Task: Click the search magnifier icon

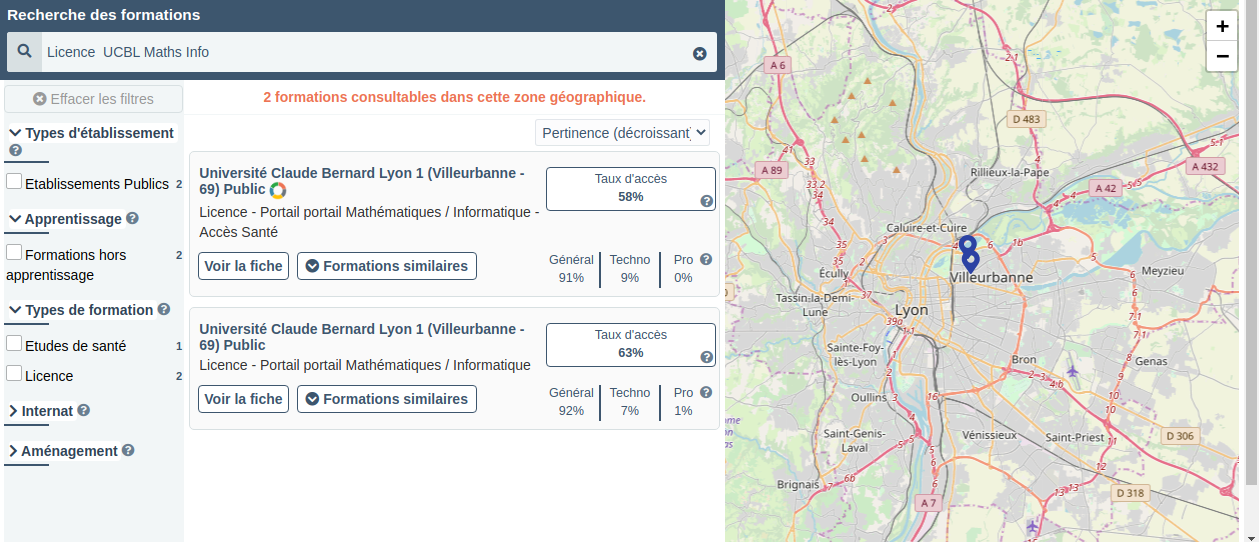Action: tap(25, 51)
